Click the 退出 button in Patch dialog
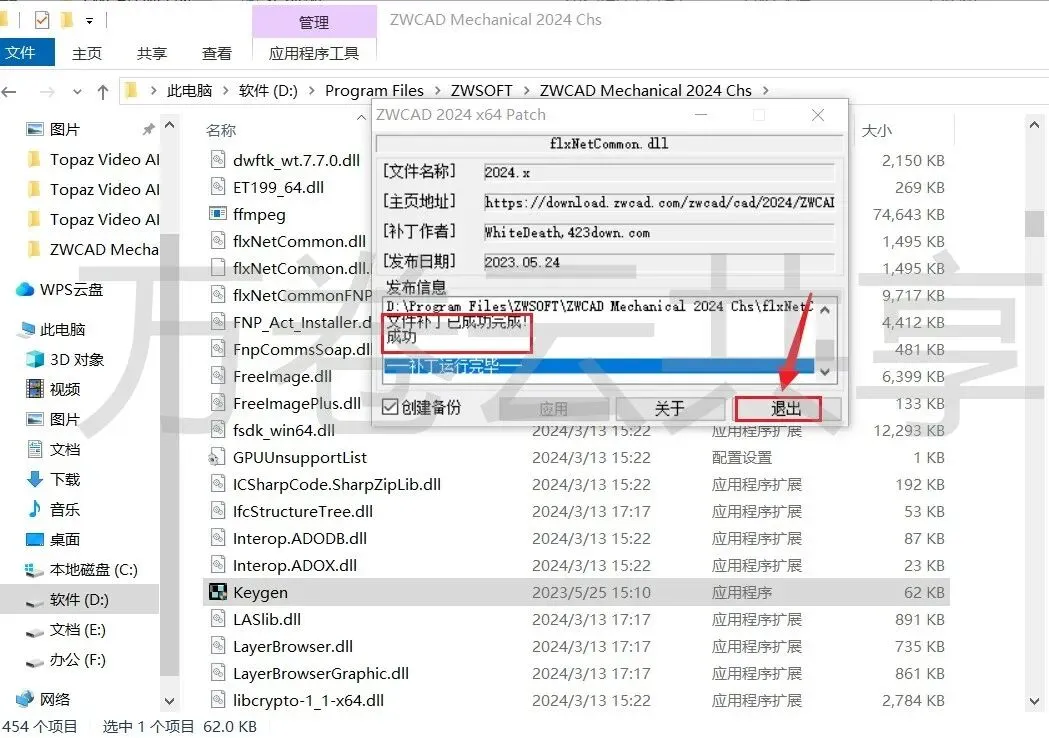This screenshot has width=1049, height=738. [787, 408]
